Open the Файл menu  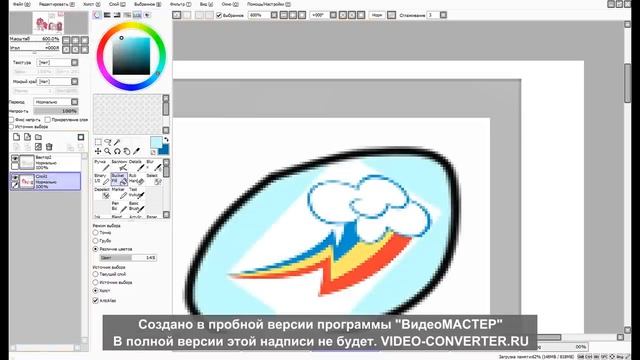pyautogui.click(x=22, y=4)
